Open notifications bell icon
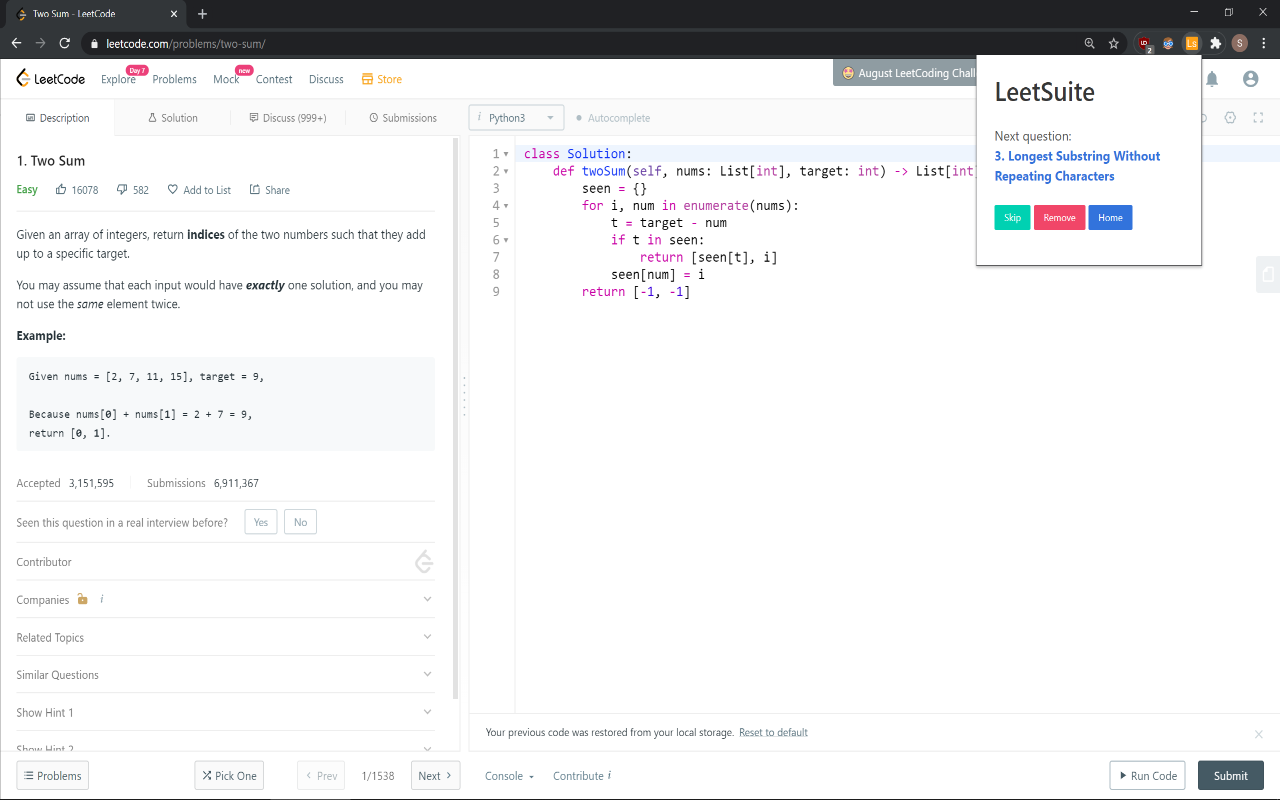 pyautogui.click(x=1212, y=79)
